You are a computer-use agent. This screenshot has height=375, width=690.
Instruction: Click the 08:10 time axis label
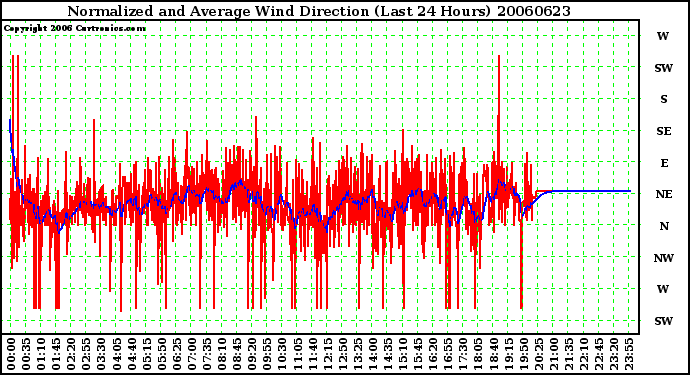tap(222, 354)
